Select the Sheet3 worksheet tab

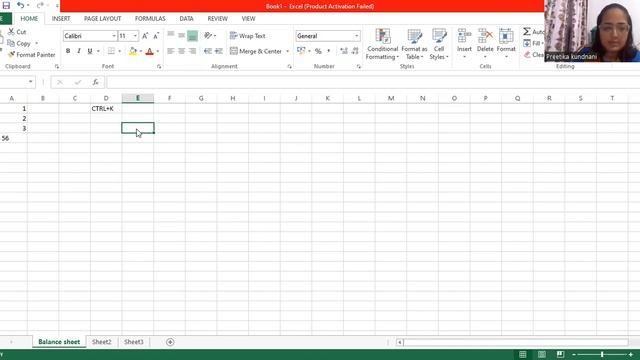coord(134,342)
